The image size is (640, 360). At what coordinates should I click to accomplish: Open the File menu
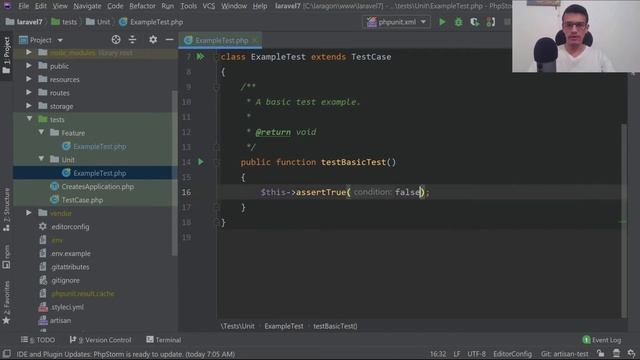pyautogui.click(x=24, y=6)
